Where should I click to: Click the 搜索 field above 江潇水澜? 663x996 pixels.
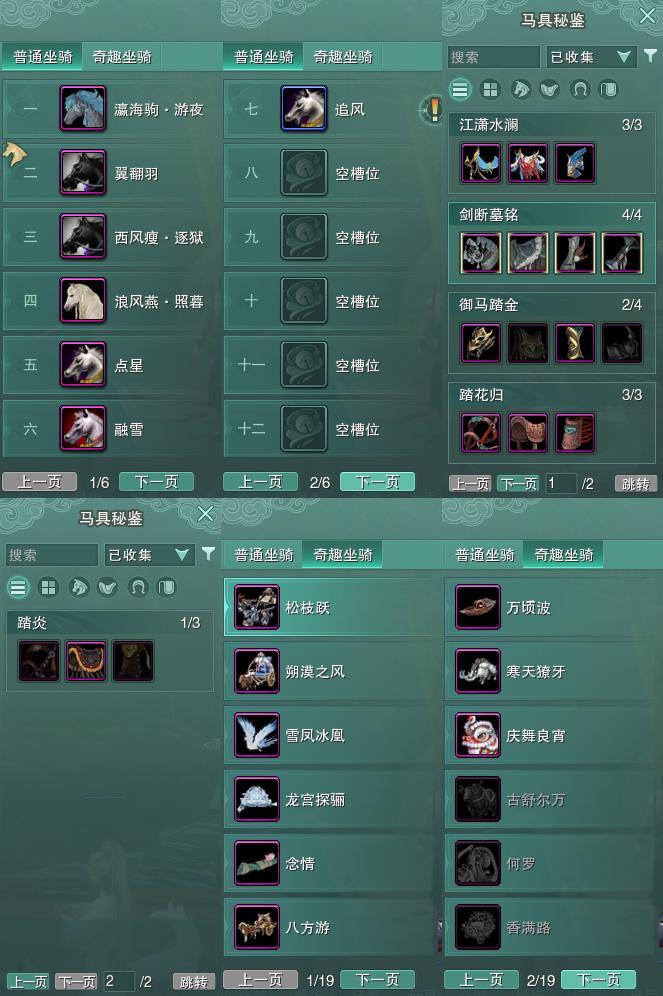[x=493, y=57]
